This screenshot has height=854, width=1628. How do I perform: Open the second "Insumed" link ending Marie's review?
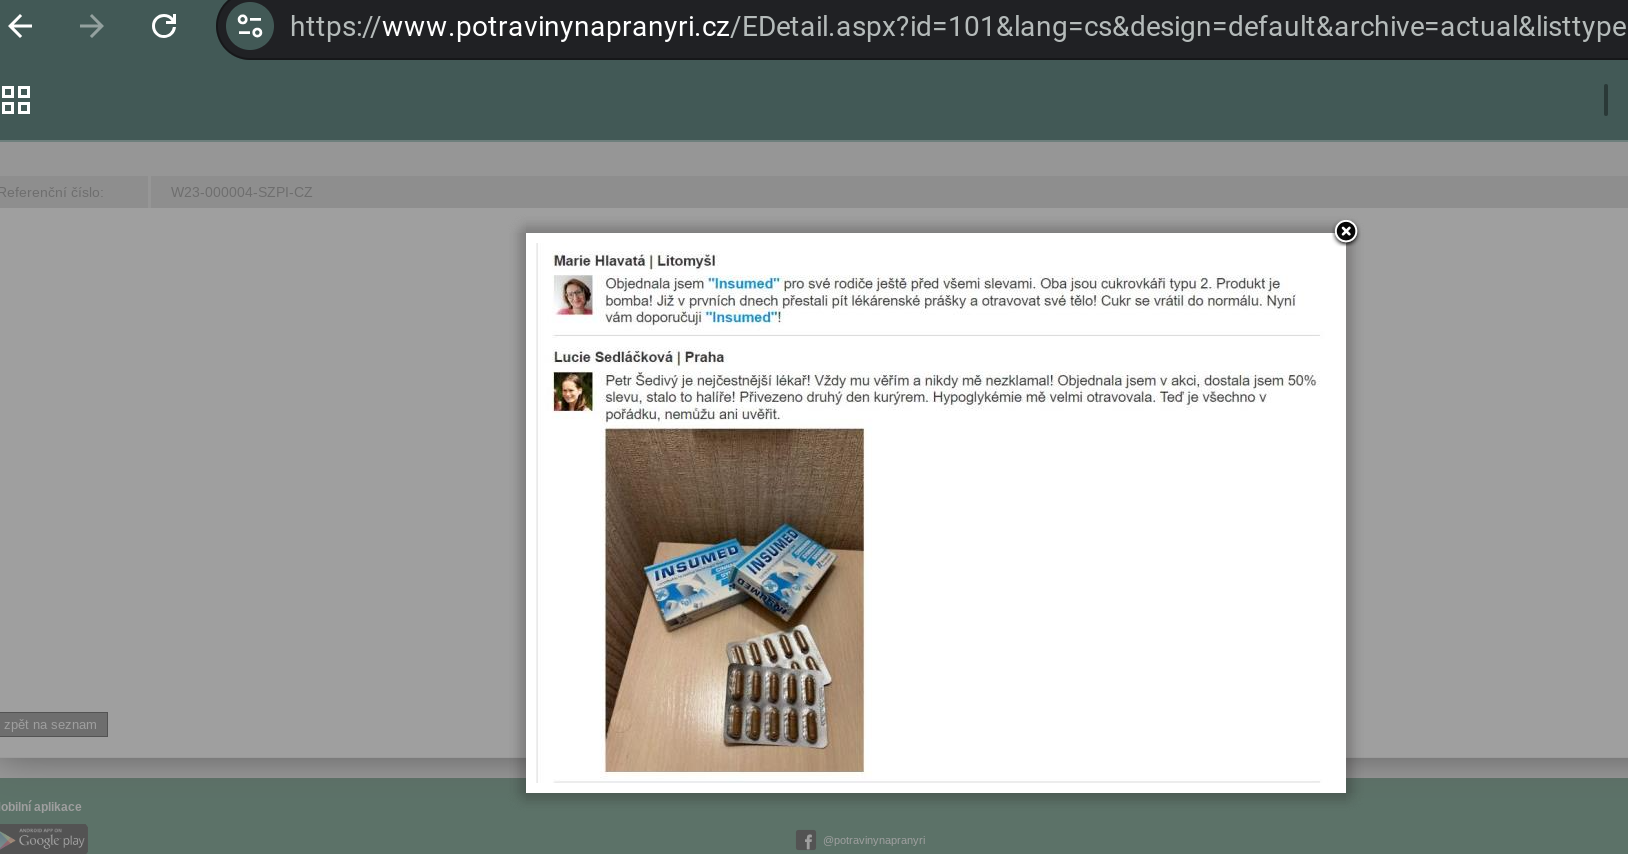coord(741,318)
